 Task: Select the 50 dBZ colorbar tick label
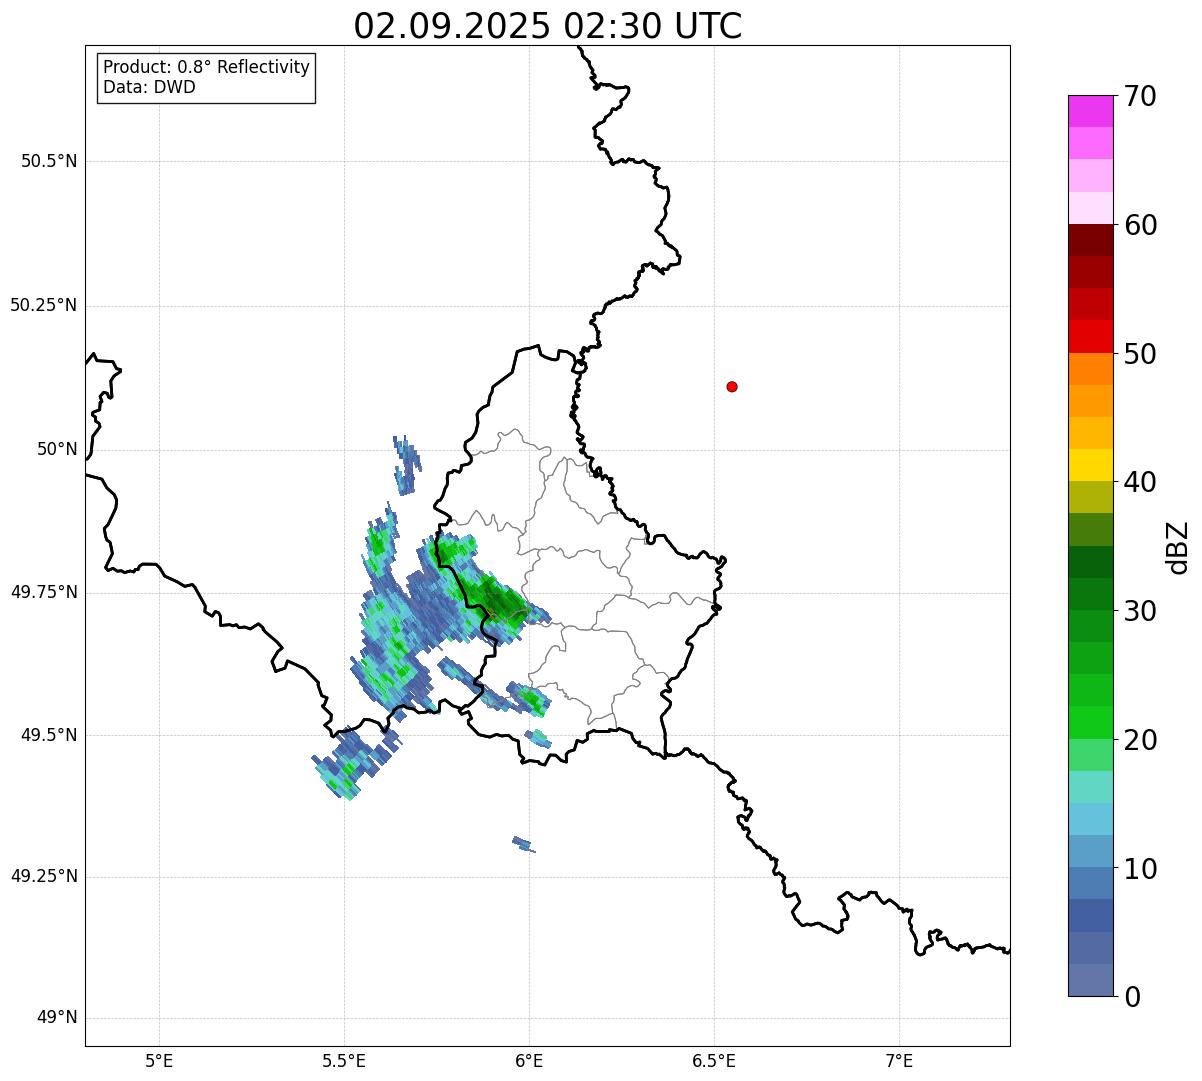coord(1139,354)
